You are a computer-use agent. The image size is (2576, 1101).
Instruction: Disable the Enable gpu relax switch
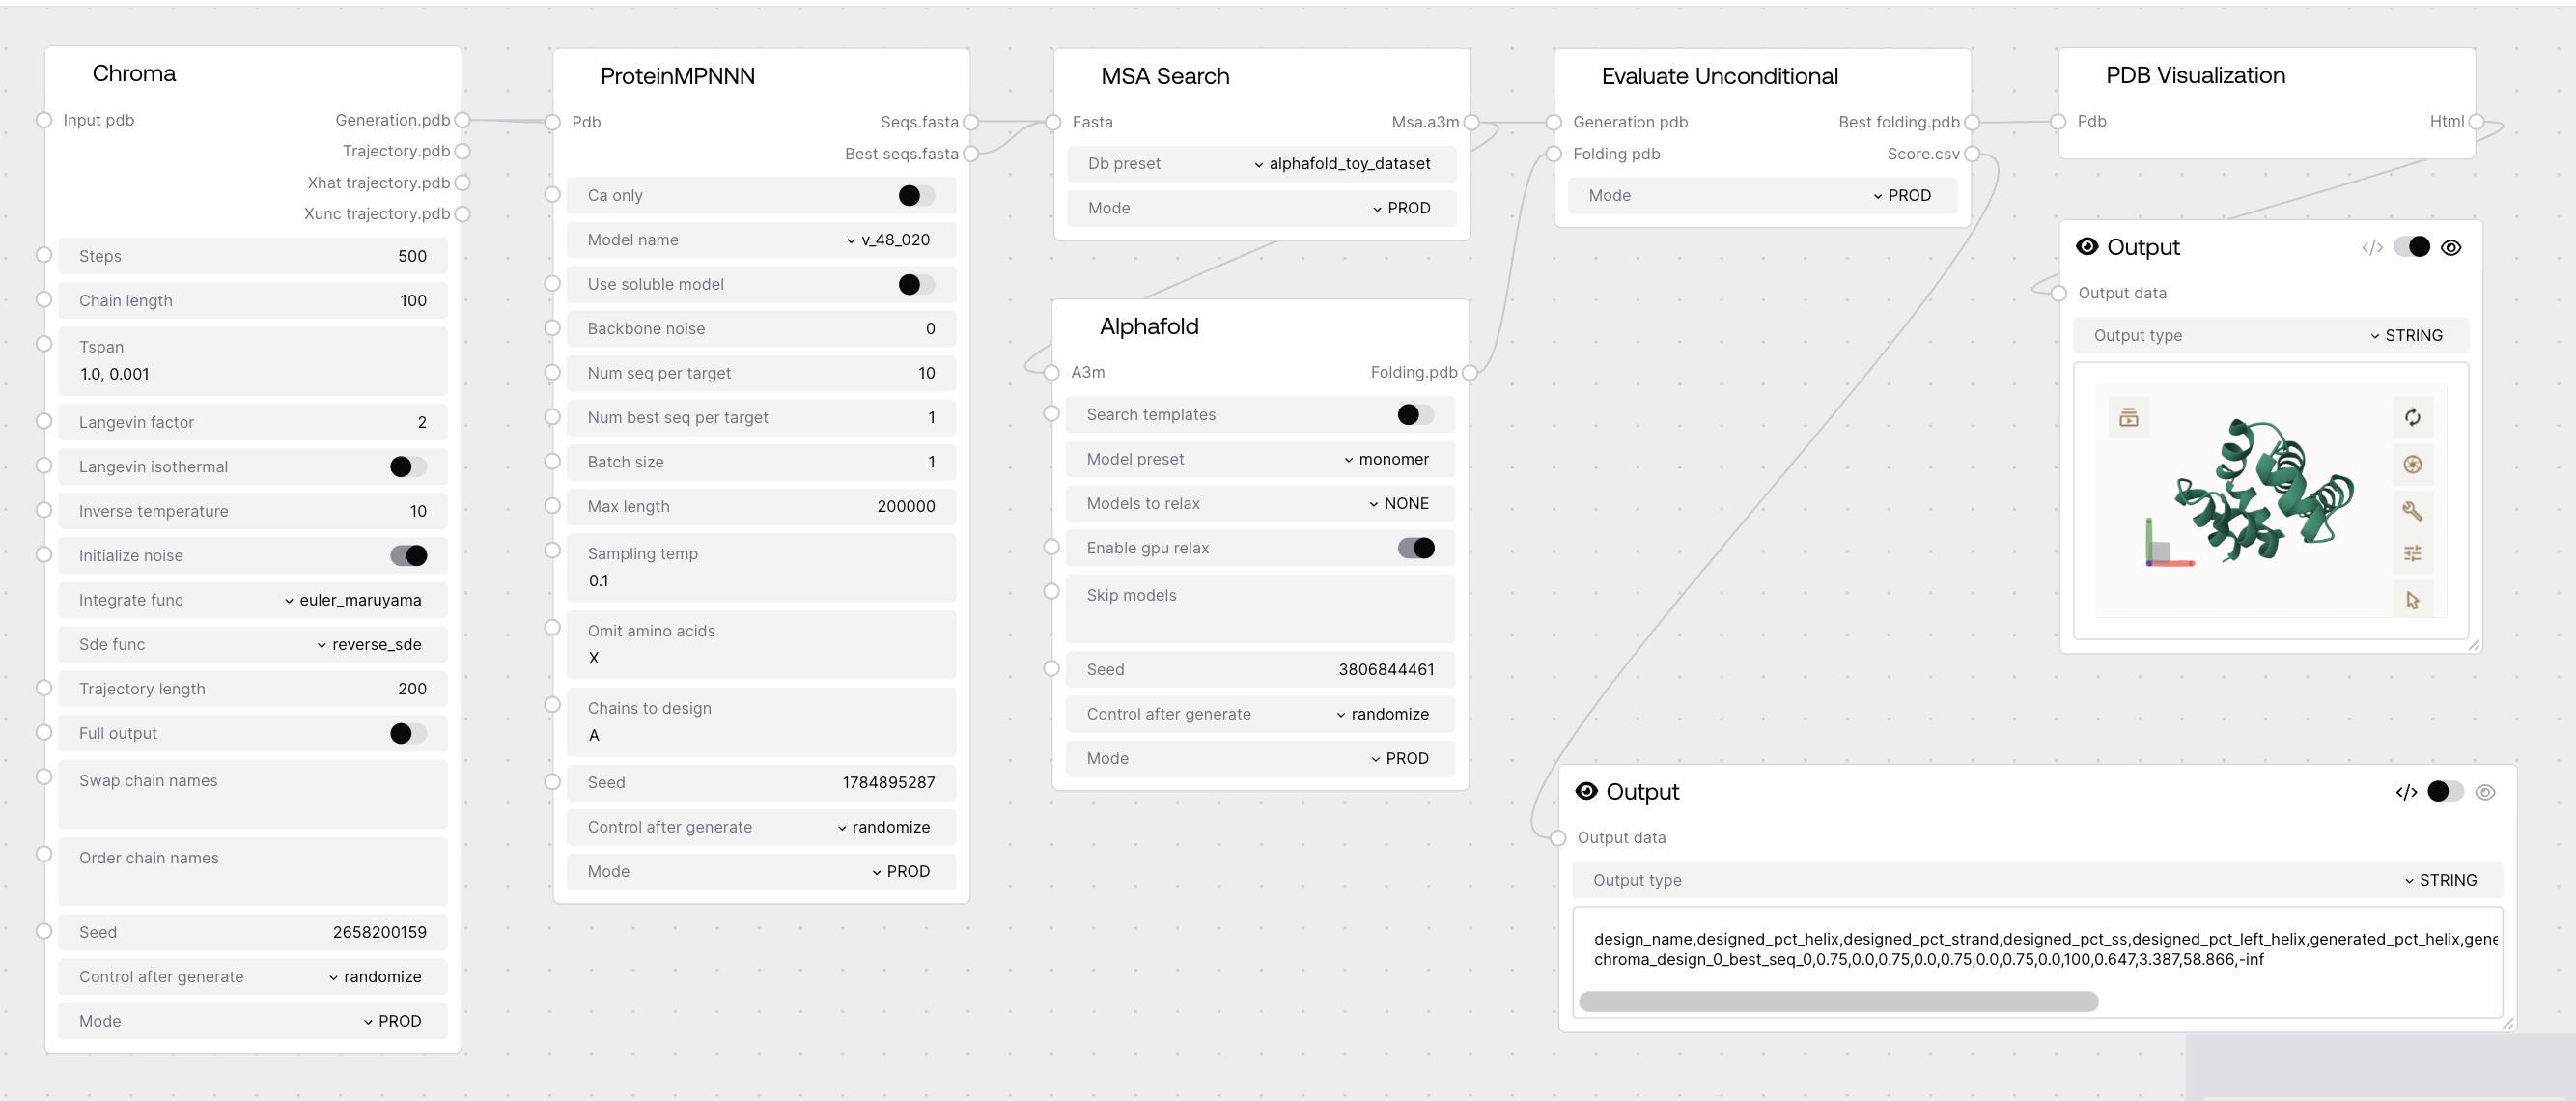click(1415, 548)
